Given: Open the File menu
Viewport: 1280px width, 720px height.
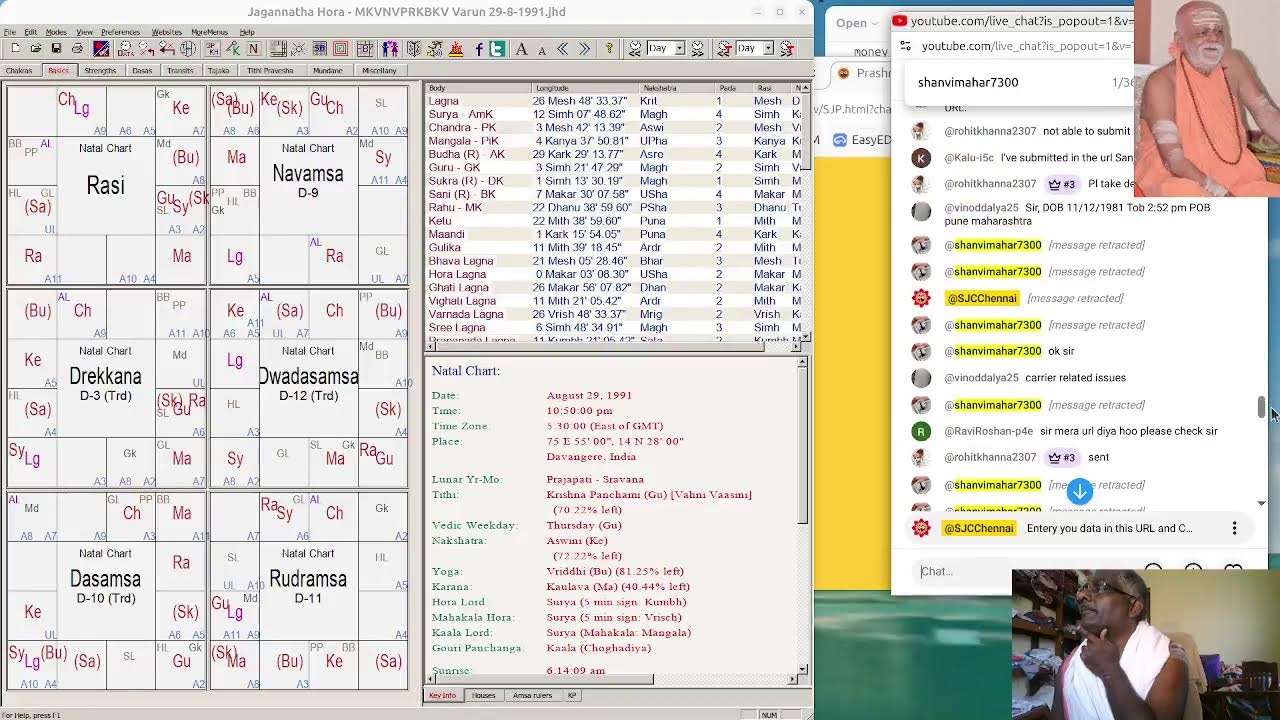Looking at the screenshot, I should (10, 32).
